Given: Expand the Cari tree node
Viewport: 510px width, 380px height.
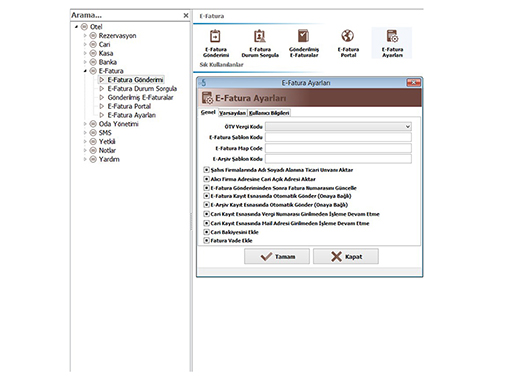Looking at the screenshot, I should [x=85, y=44].
